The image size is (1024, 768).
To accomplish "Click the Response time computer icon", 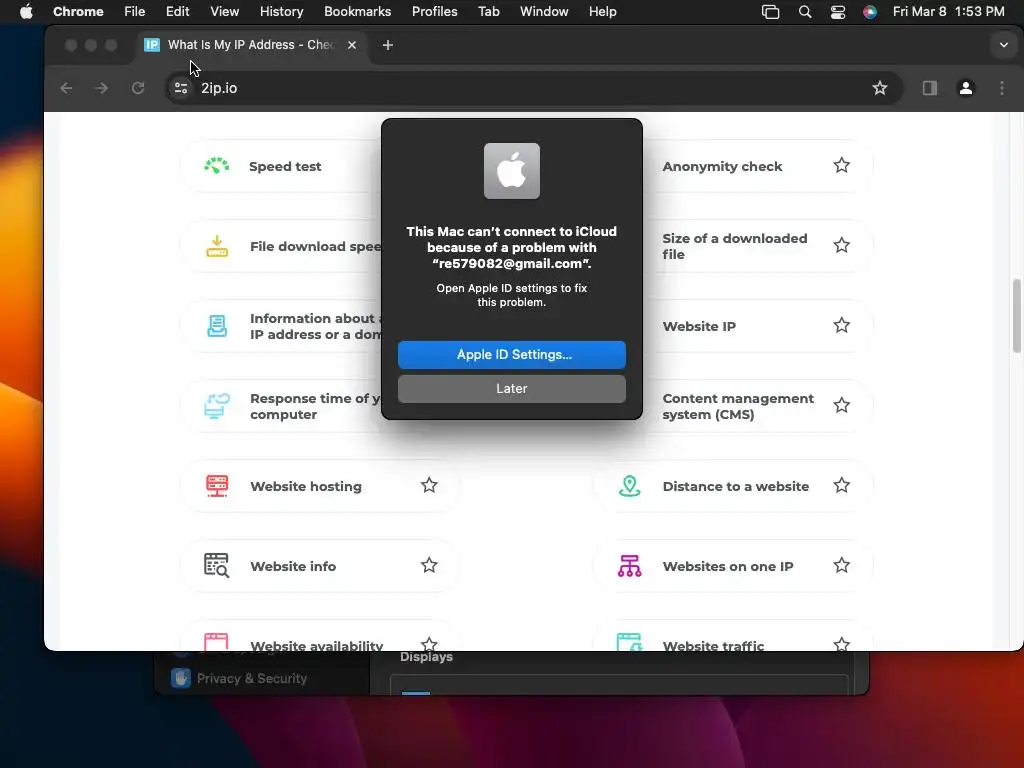I will [x=217, y=406].
